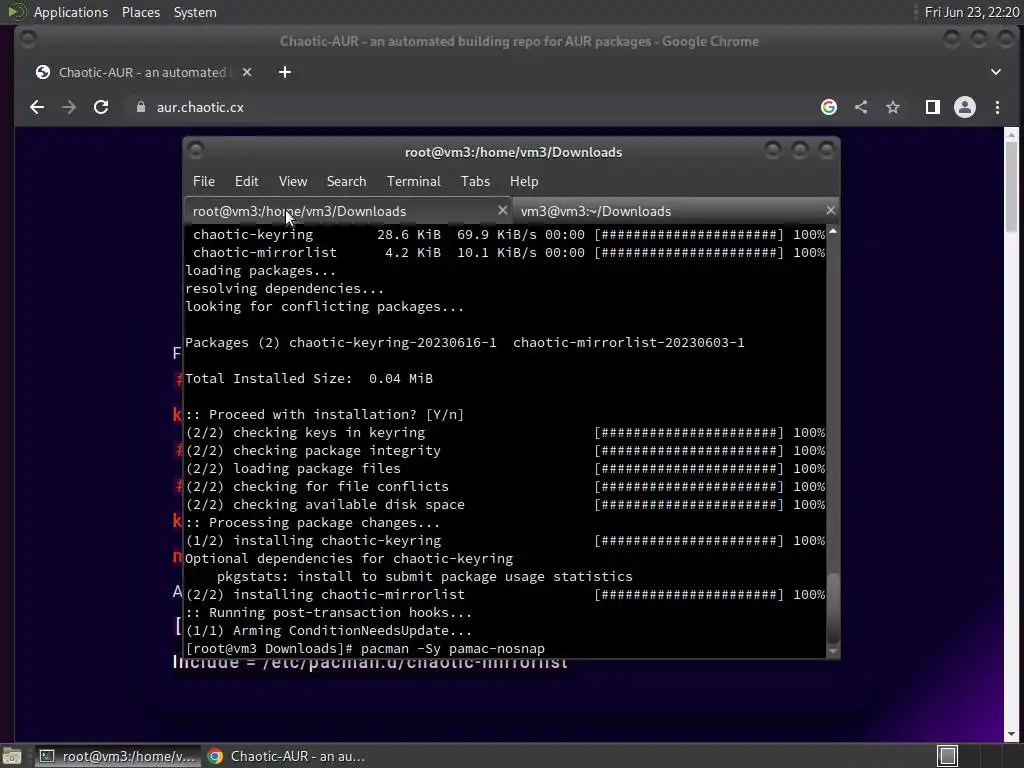Share this page via share icon
Viewport: 1024px width, 768px height.
coord(861,107)
